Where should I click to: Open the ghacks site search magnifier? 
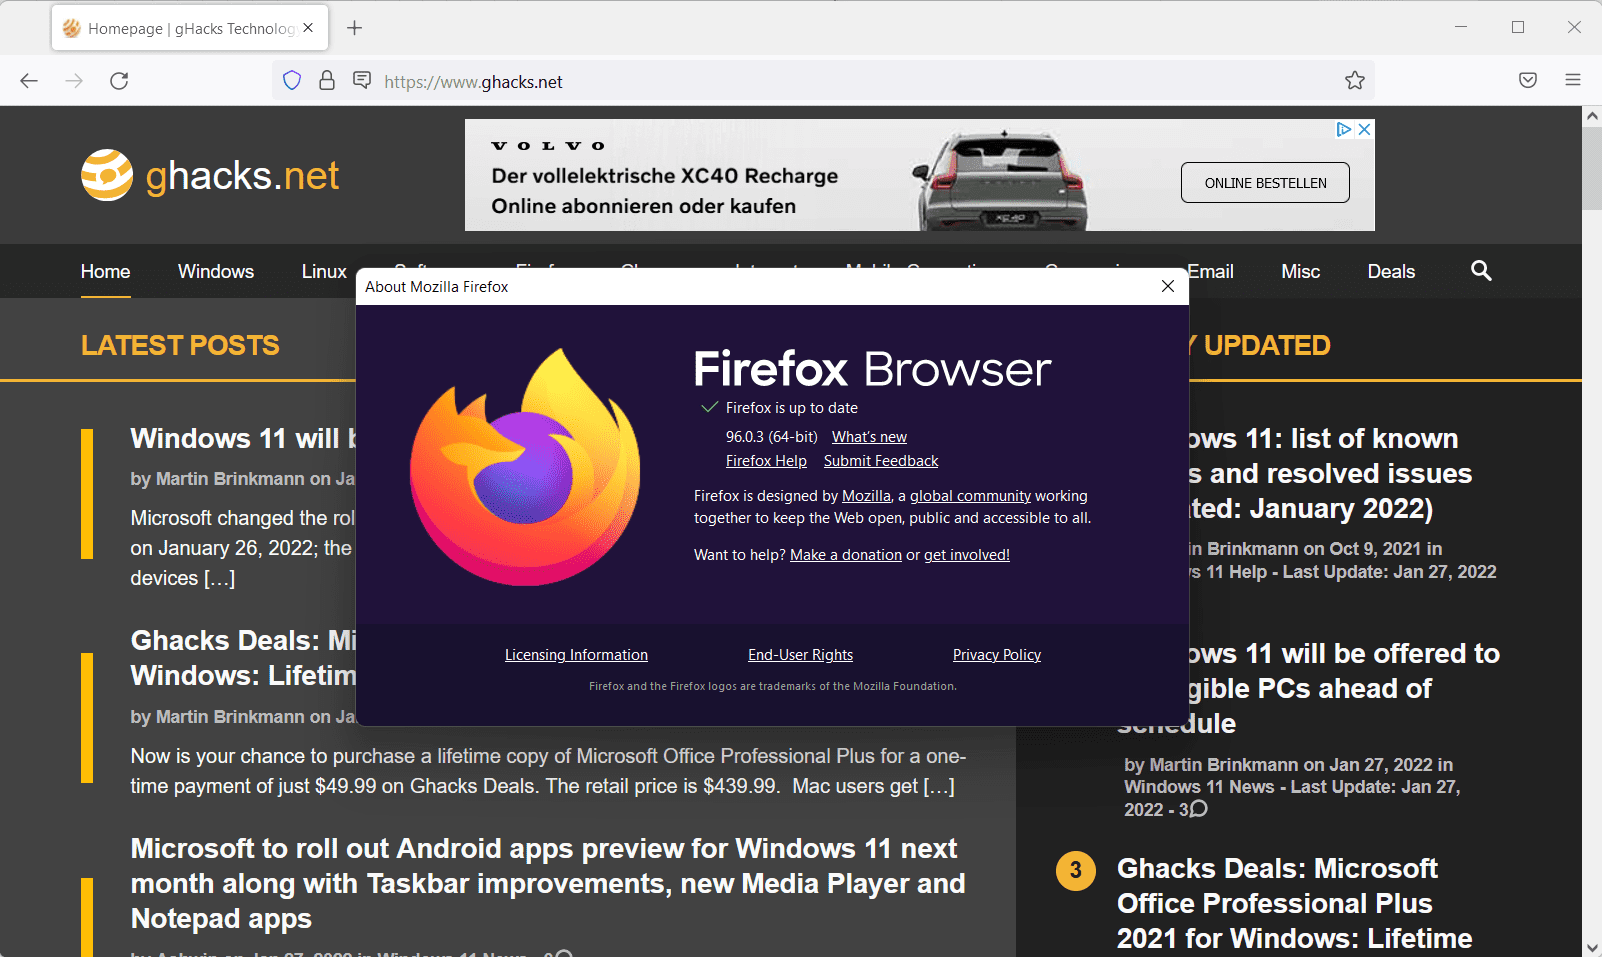[1481, 270]
